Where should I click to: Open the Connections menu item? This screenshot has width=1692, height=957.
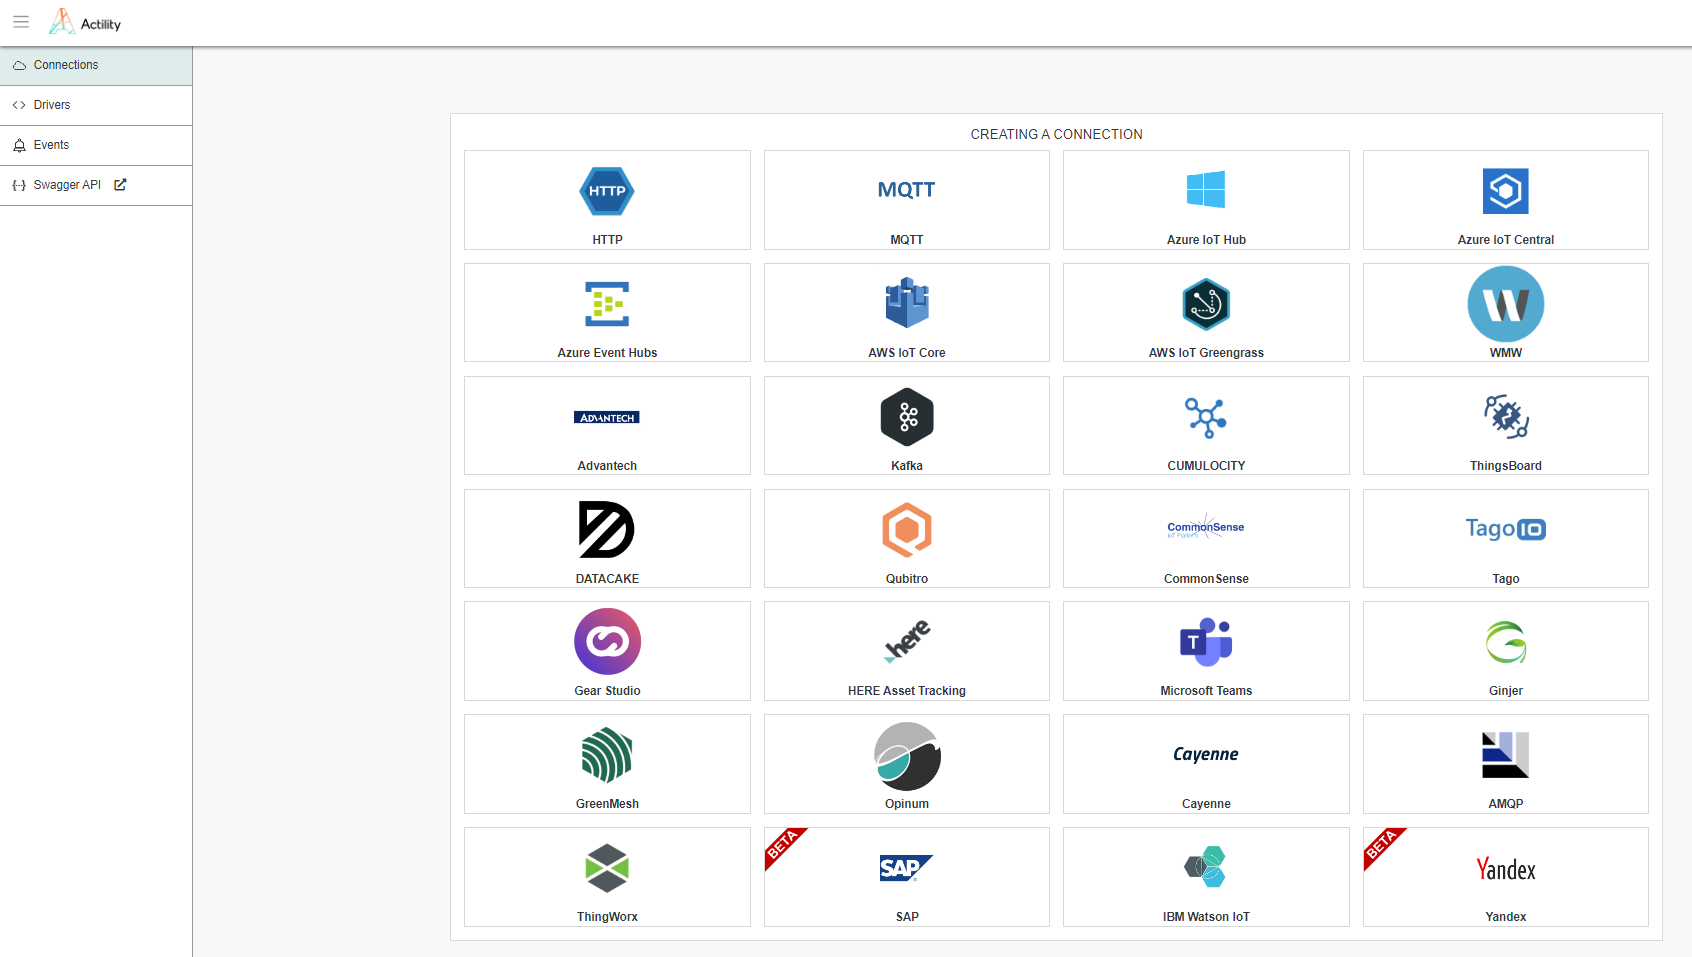click(96, 65)
